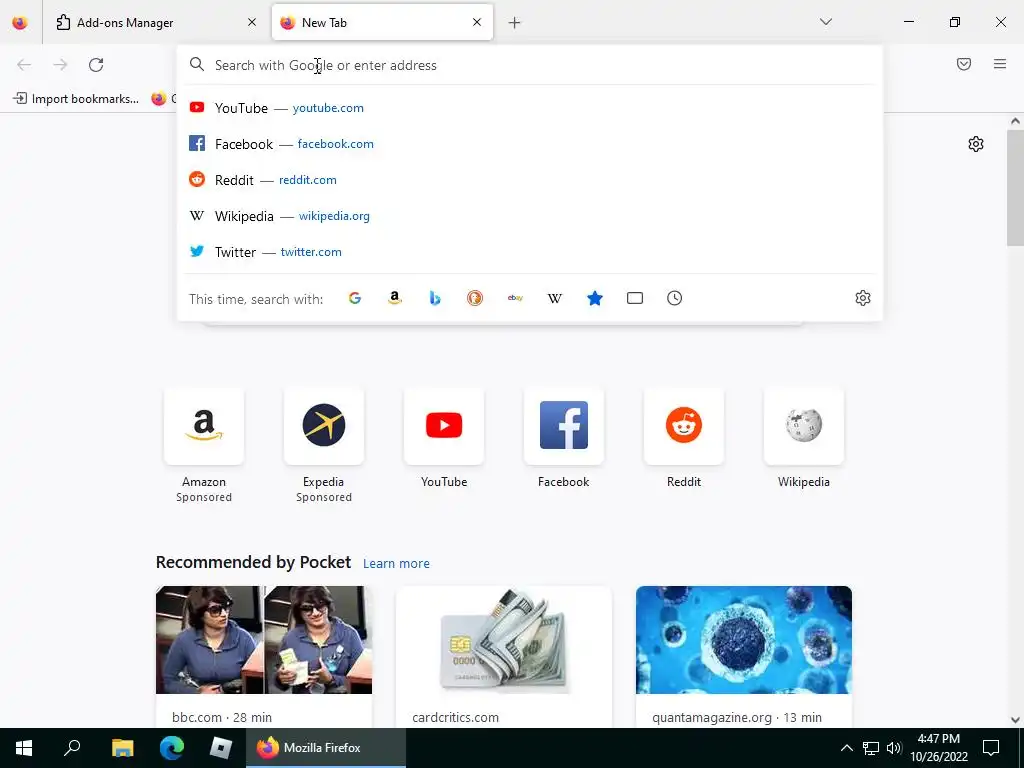Click scrollbar down arrow at bottom
The height and width of the screenshot is (768, 1024).
point(1015,720)
